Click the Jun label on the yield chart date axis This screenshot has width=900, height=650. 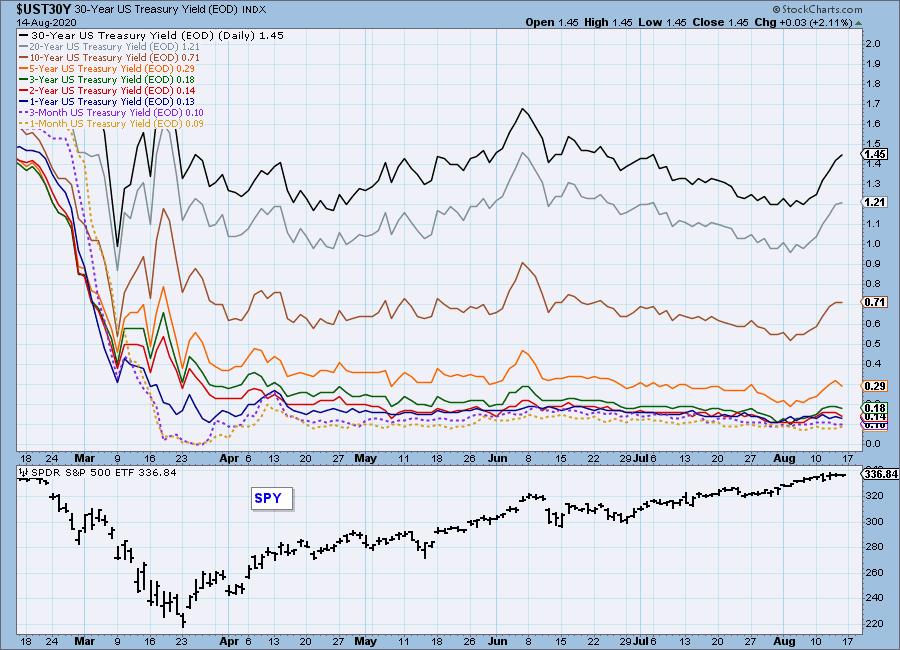(x=498, y=458)
